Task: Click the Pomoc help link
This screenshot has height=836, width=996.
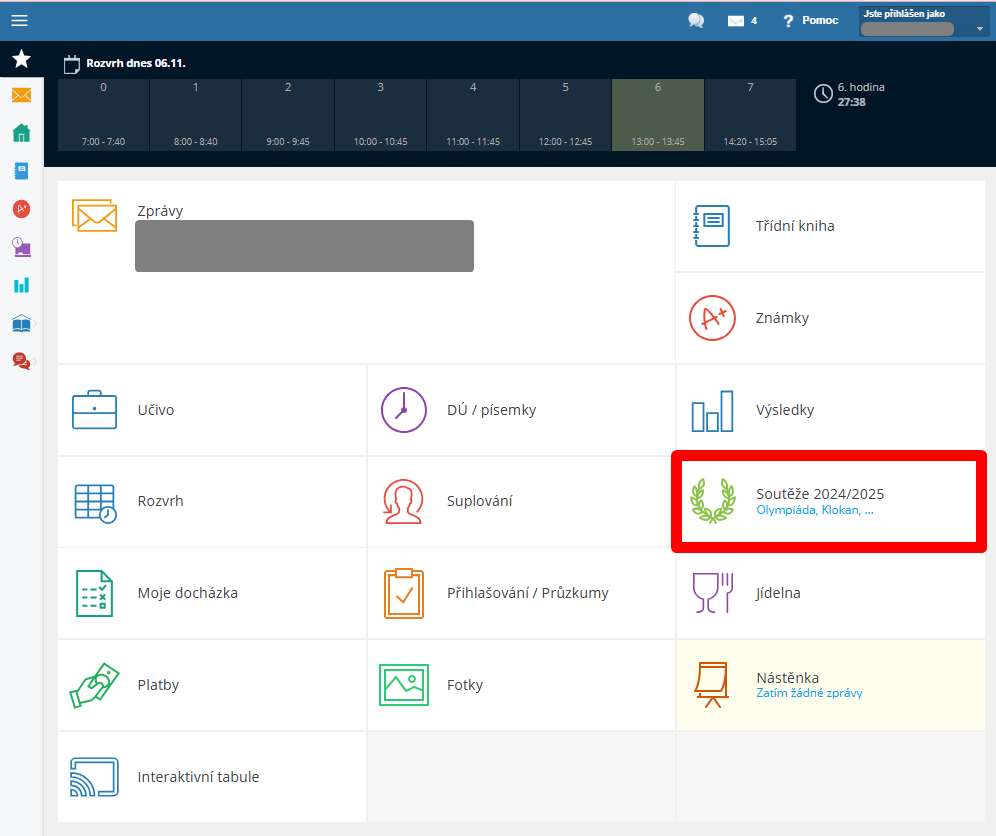Action: (820, 20)
